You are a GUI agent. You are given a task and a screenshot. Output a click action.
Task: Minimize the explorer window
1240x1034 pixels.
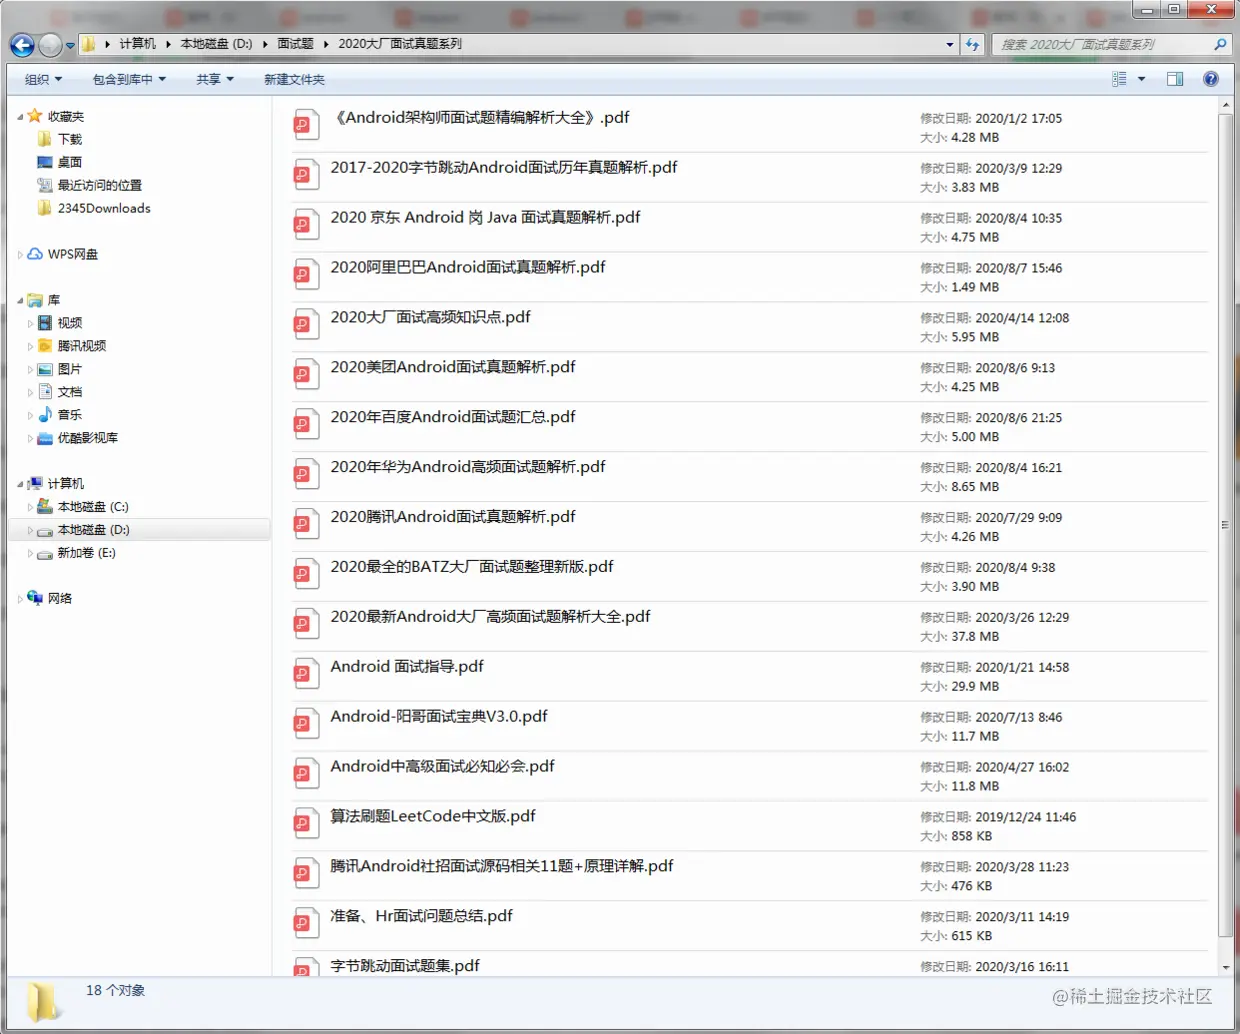1147,9
